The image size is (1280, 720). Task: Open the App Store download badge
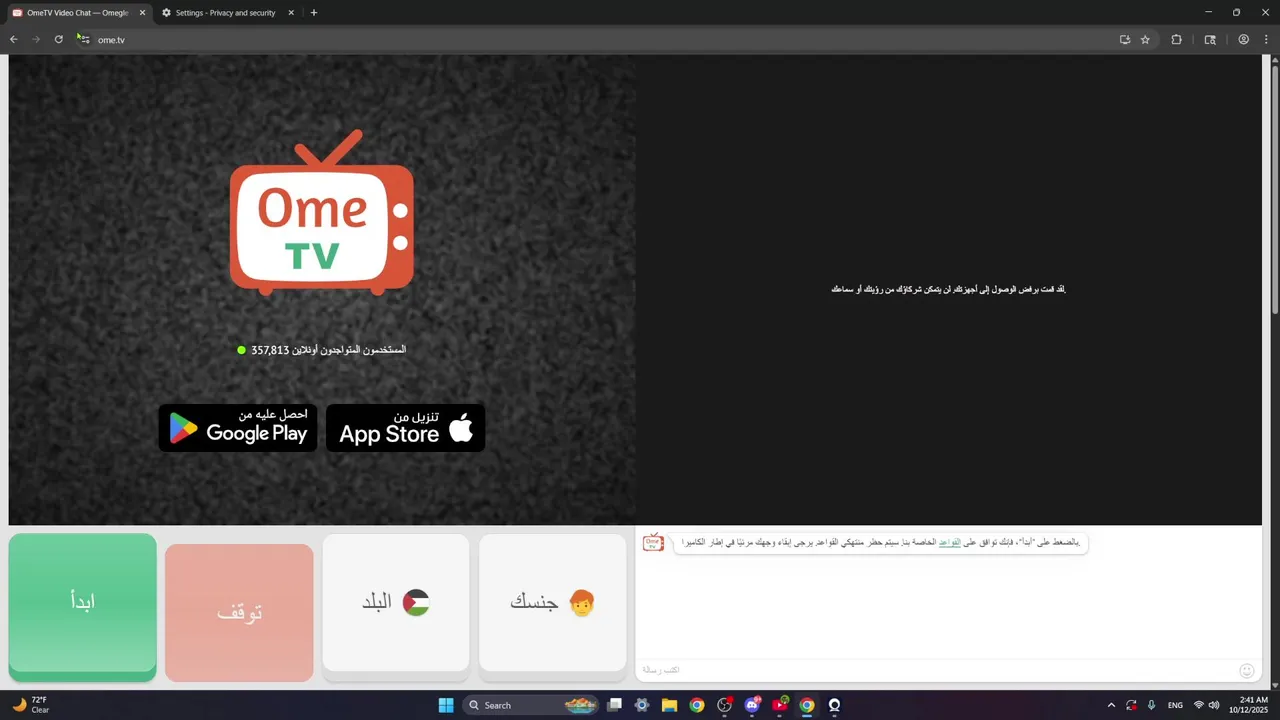click(406, 428)
